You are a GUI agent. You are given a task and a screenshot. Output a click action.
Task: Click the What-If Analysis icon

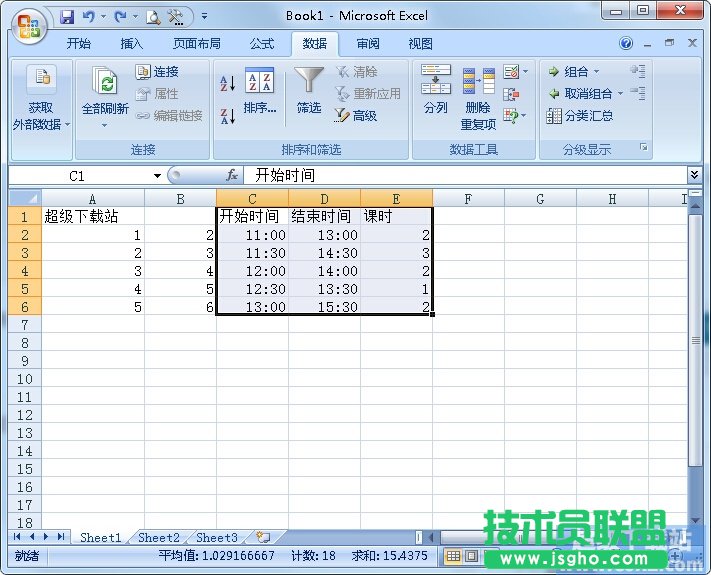coord(511,116)
